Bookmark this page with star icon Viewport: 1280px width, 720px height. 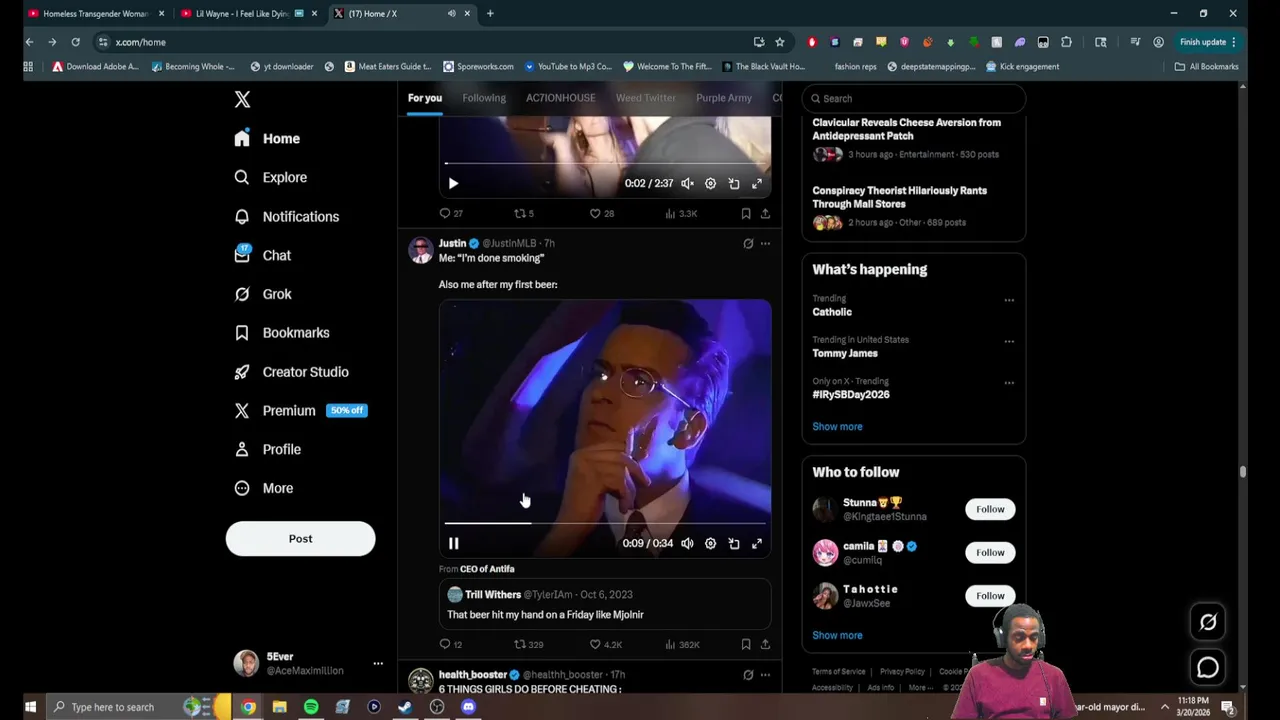[x=780, y=42]
